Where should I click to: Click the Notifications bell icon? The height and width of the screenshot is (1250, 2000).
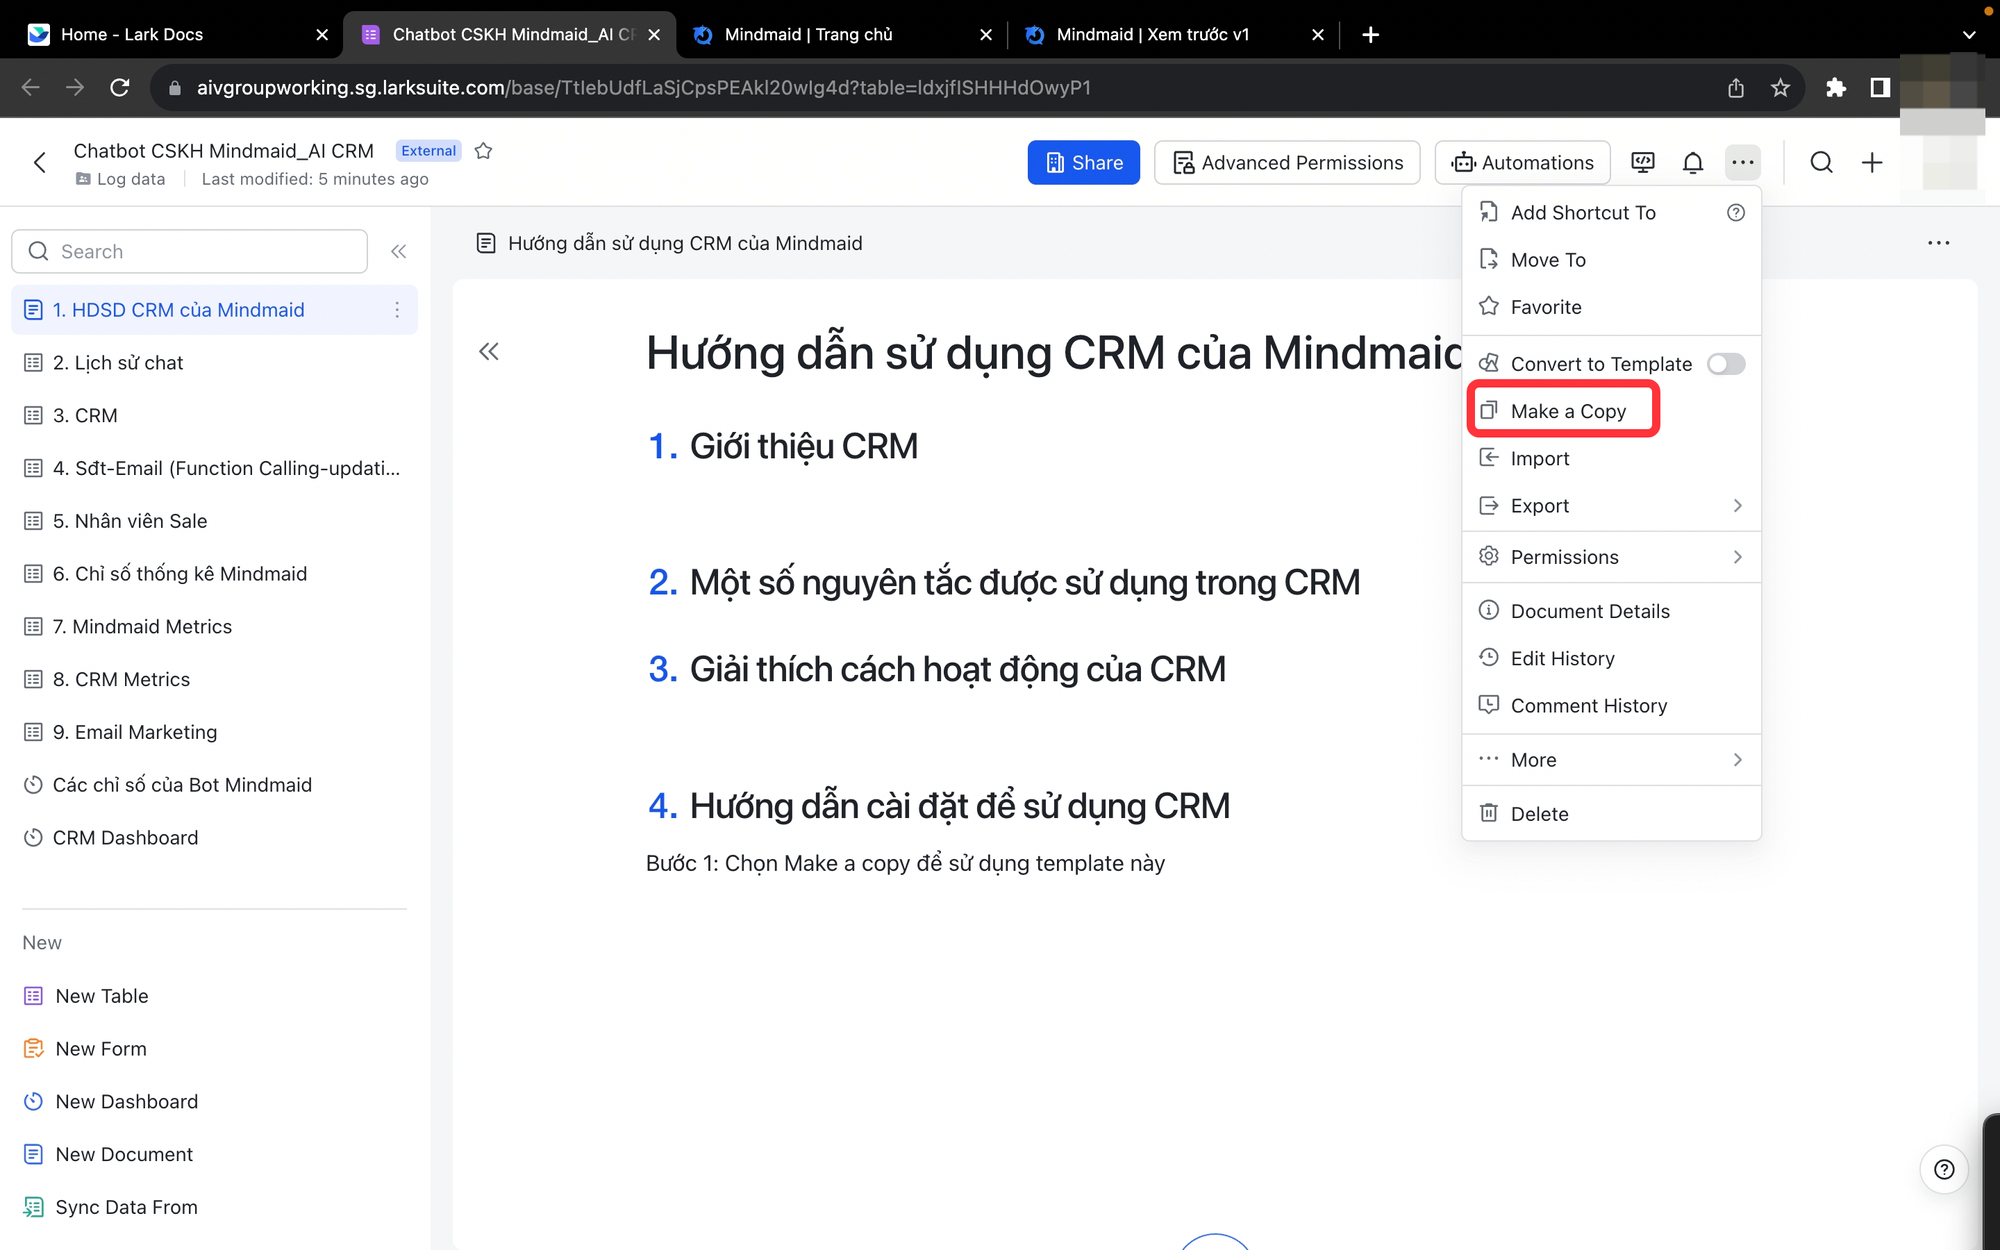point(1692,163)
